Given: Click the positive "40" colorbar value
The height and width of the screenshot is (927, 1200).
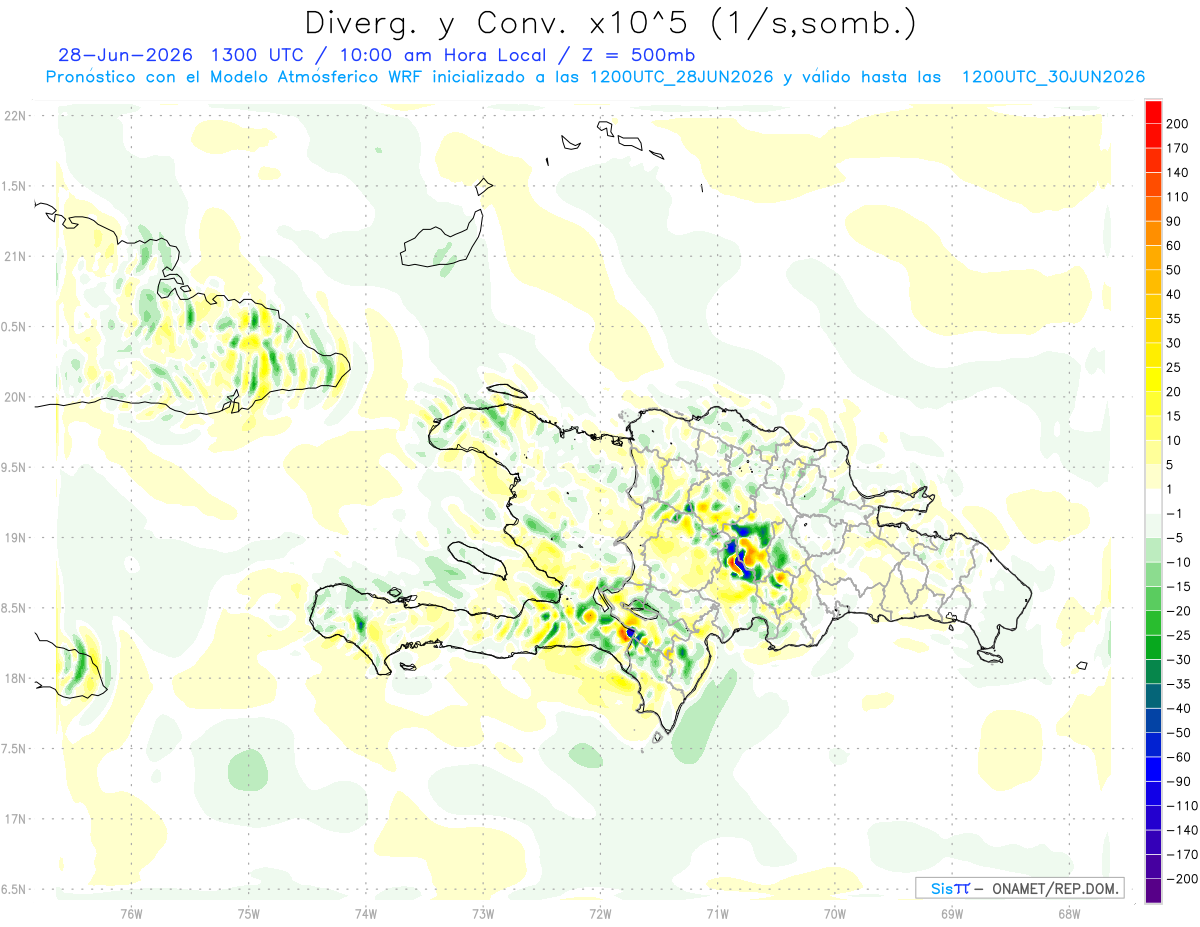Looking at the screenshot, I should (1175, 294).
